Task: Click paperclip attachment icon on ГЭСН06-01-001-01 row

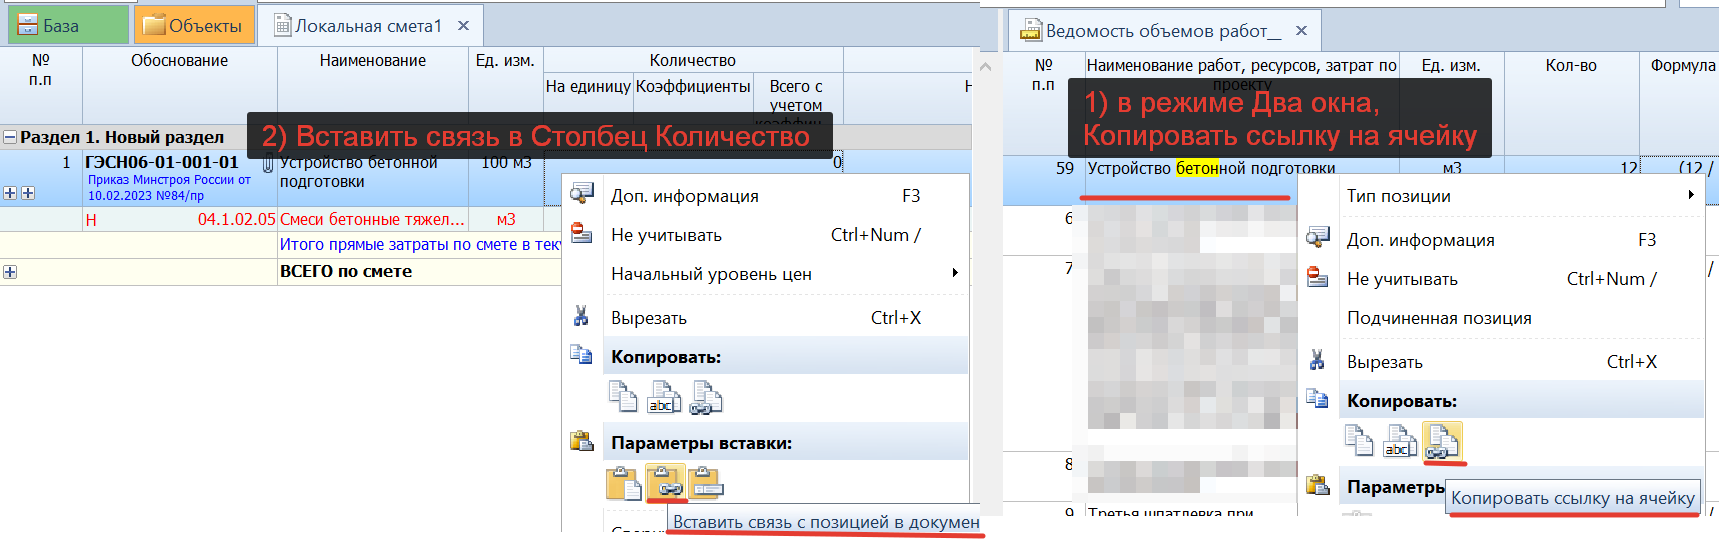Action: point(268,165)
